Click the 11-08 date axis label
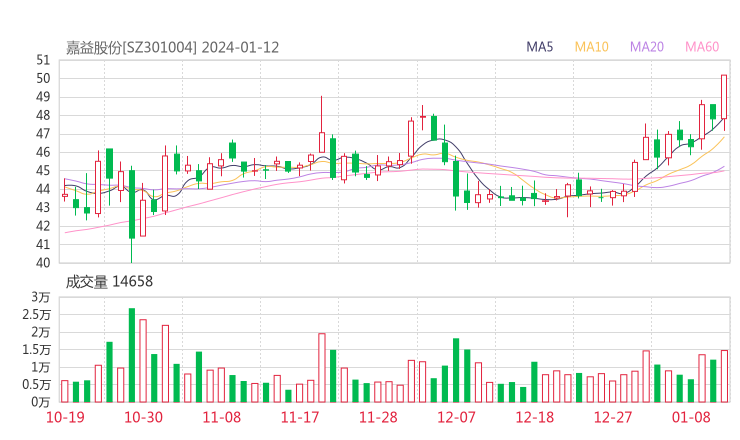 click(222, 417)
